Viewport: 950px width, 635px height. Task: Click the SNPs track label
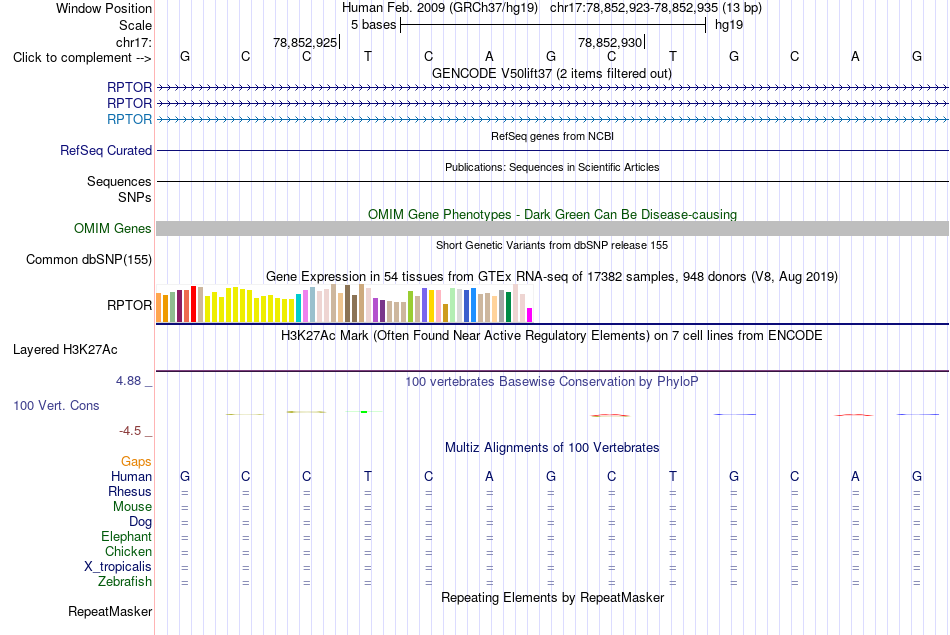(x=135, y=198)
